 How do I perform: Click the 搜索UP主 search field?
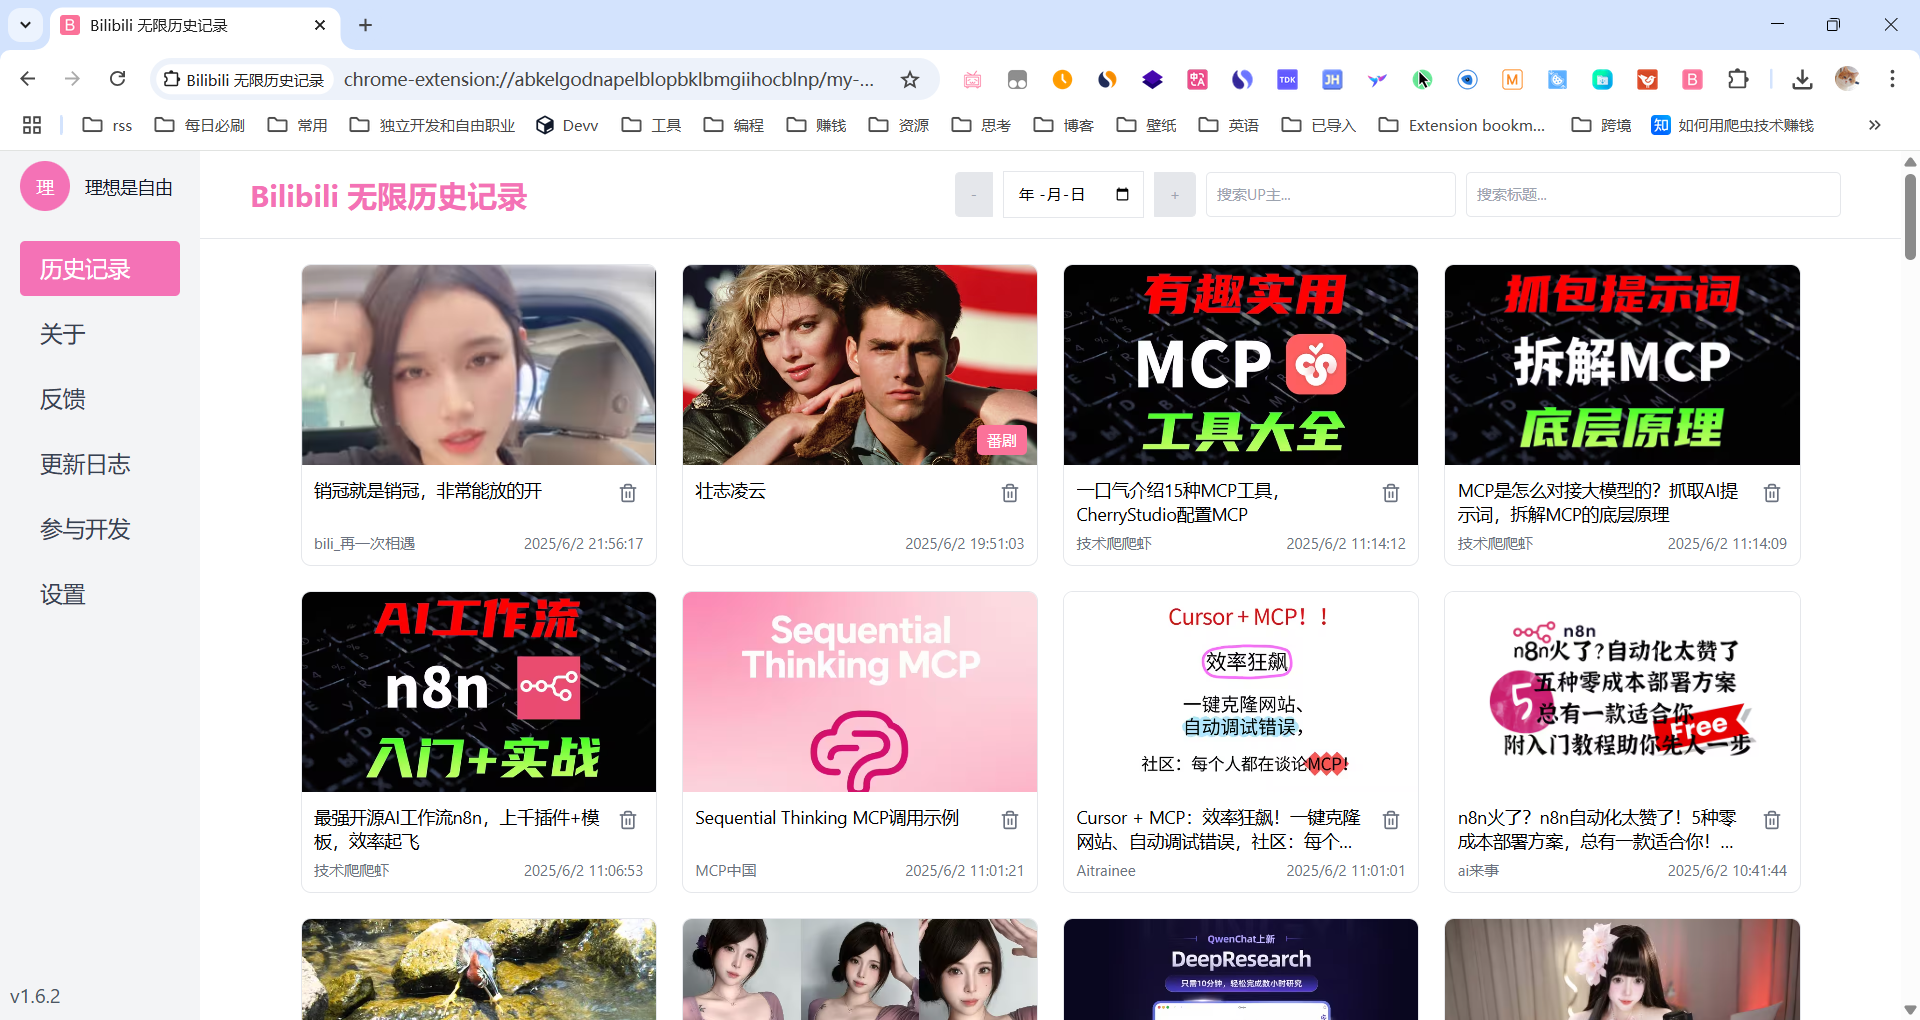1329,195
